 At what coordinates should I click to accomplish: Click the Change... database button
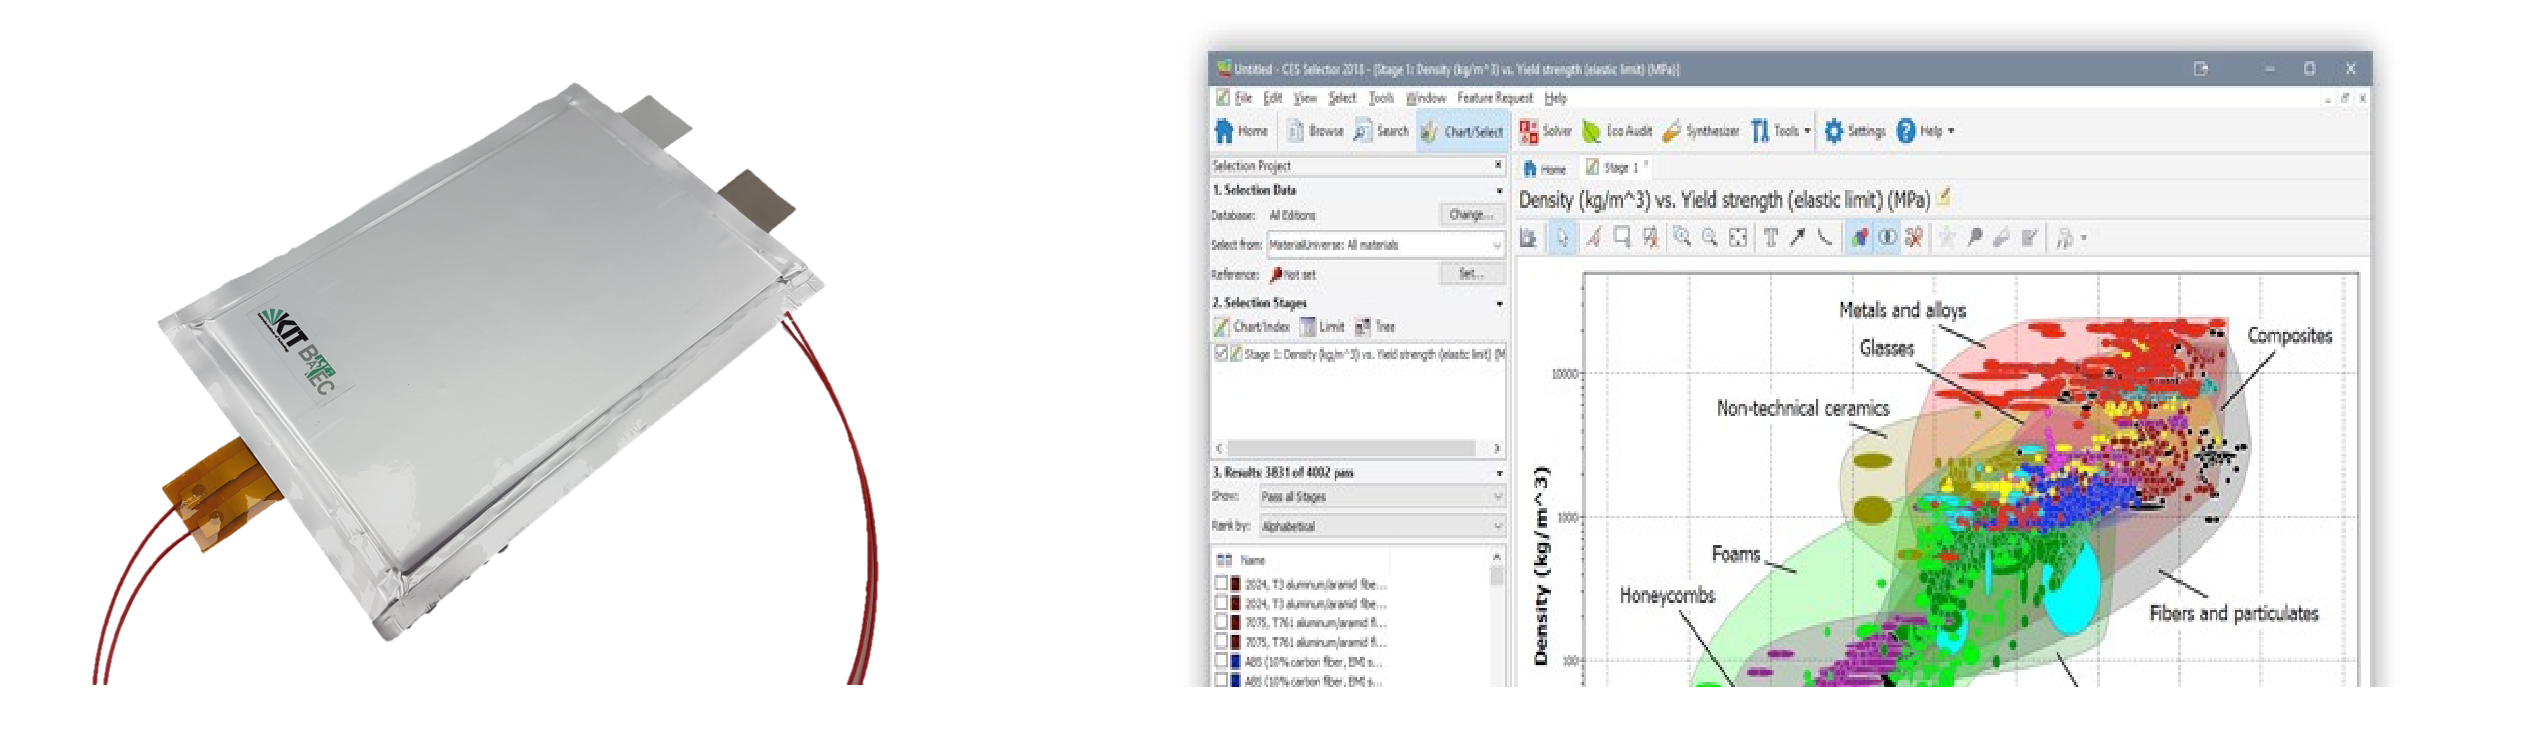1472,214
